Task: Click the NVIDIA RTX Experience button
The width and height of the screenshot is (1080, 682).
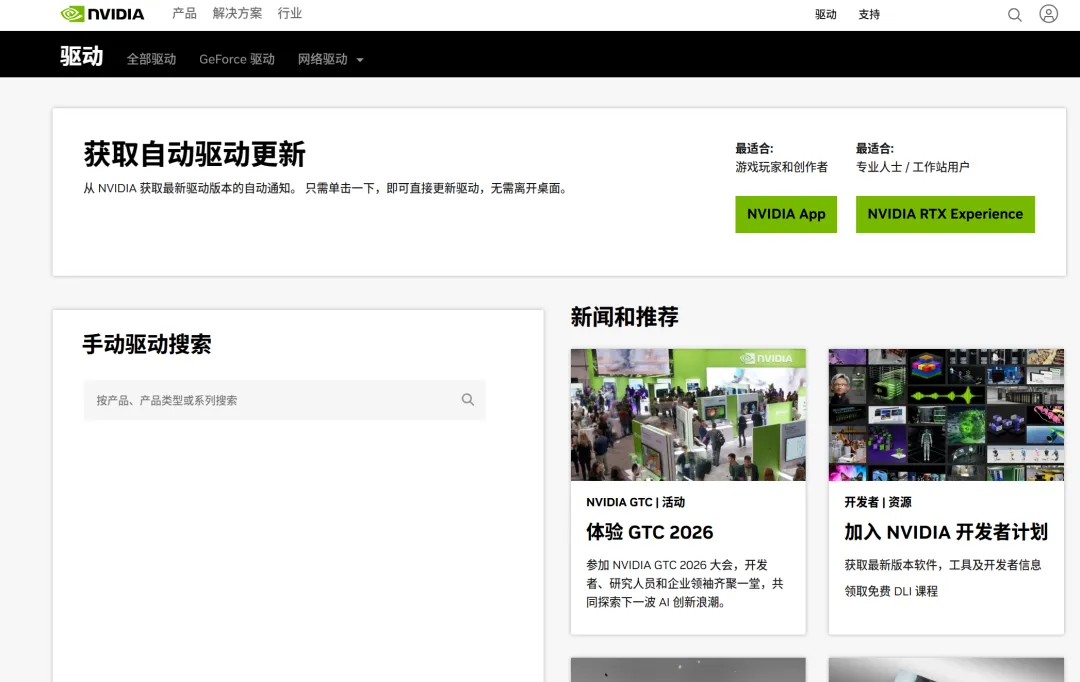Action: pos(945,214)
